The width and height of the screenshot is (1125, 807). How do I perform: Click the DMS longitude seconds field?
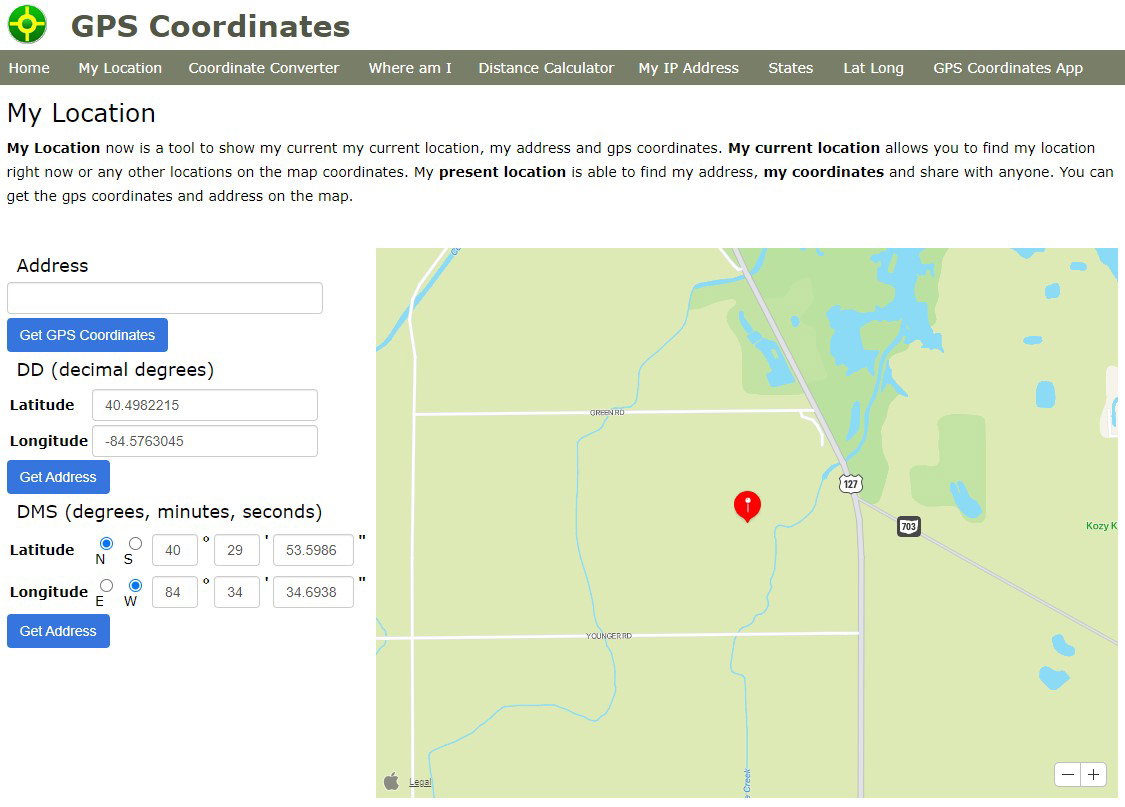coord(313,593)
